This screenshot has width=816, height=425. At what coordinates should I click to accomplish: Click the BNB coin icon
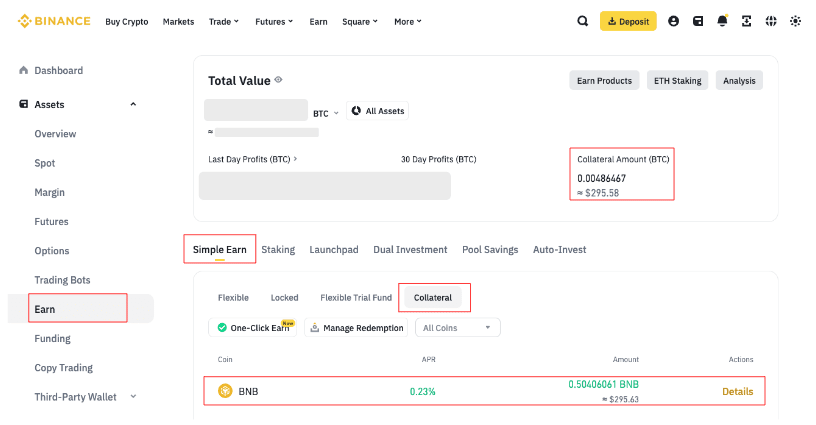click(225, 391)
